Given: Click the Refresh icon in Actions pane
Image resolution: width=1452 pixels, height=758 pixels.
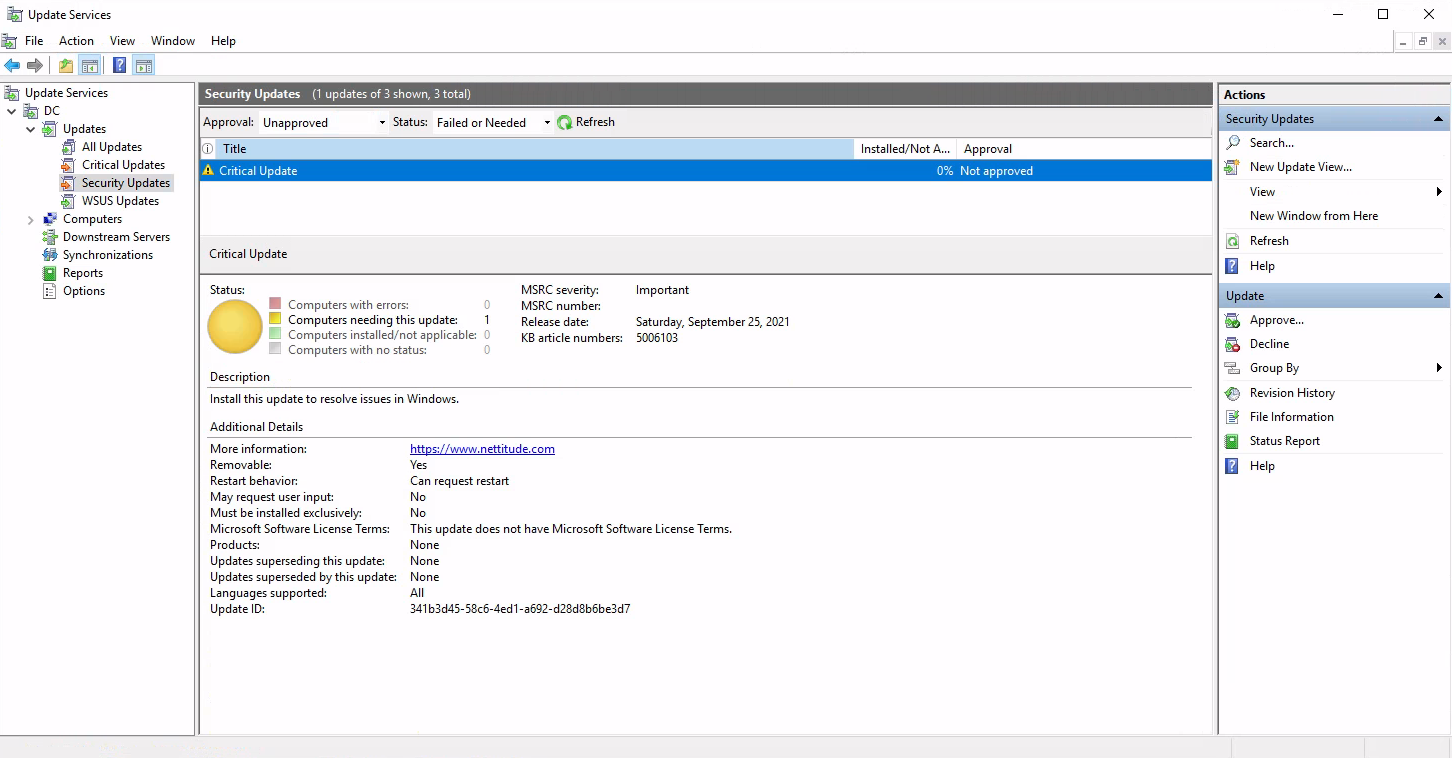Looking at the screenshot, I should click(1233, 241).
